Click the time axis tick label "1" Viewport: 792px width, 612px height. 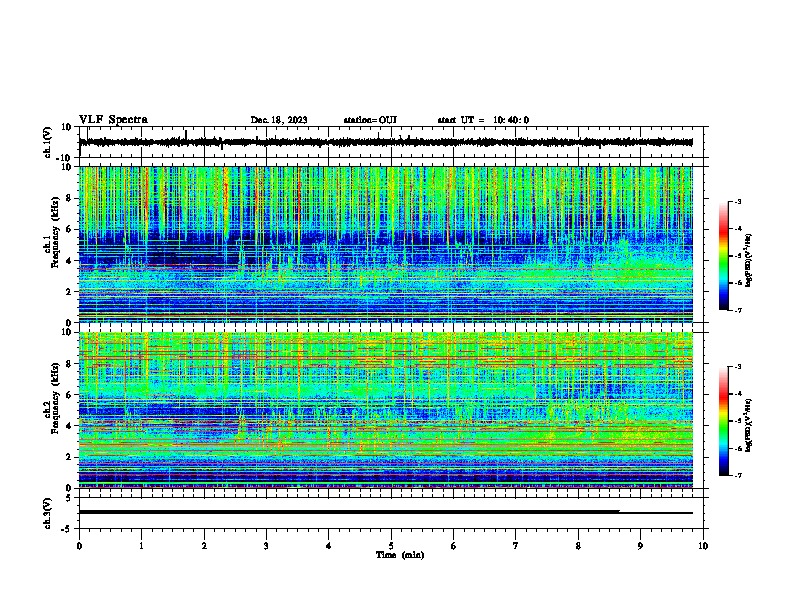[x=141, y=546]
